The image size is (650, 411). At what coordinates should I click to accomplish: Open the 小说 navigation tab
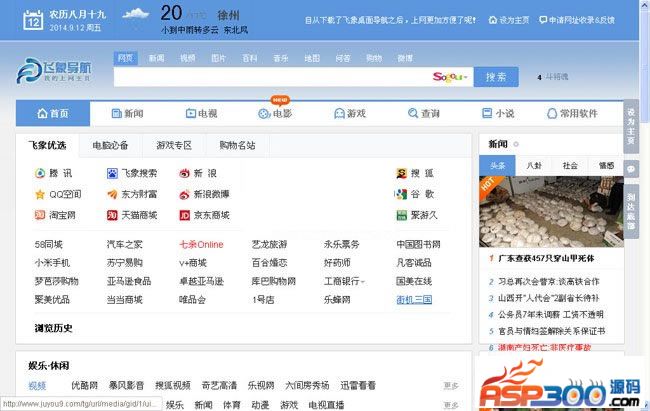point(498,113)
